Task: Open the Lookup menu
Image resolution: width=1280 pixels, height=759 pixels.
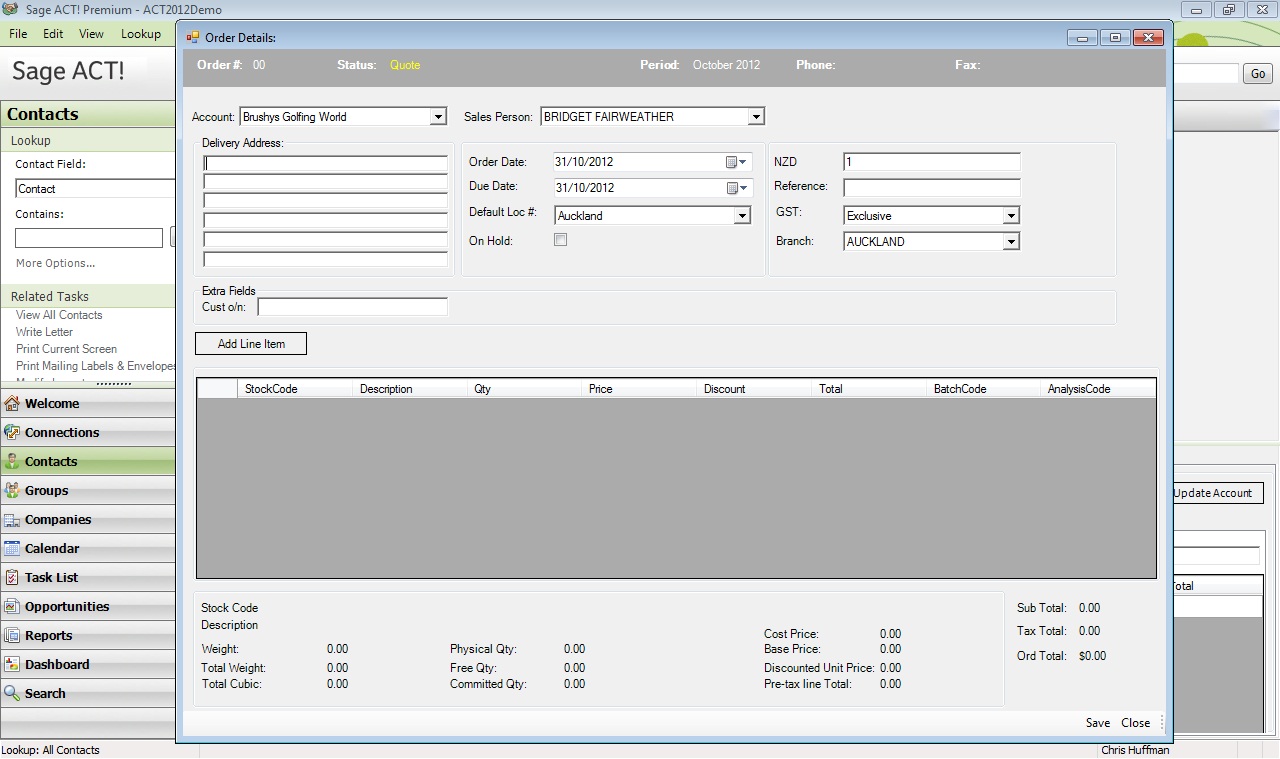Action: pos(141,34)
